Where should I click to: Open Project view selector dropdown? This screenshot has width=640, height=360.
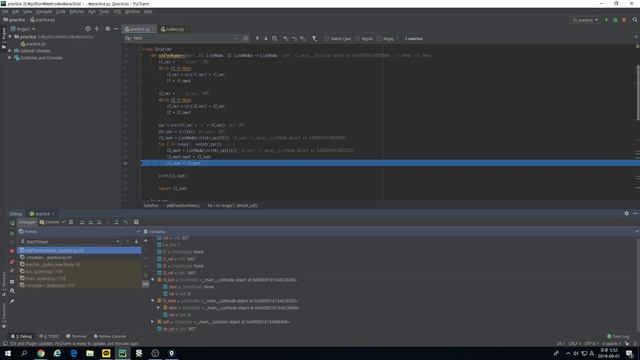23,29
